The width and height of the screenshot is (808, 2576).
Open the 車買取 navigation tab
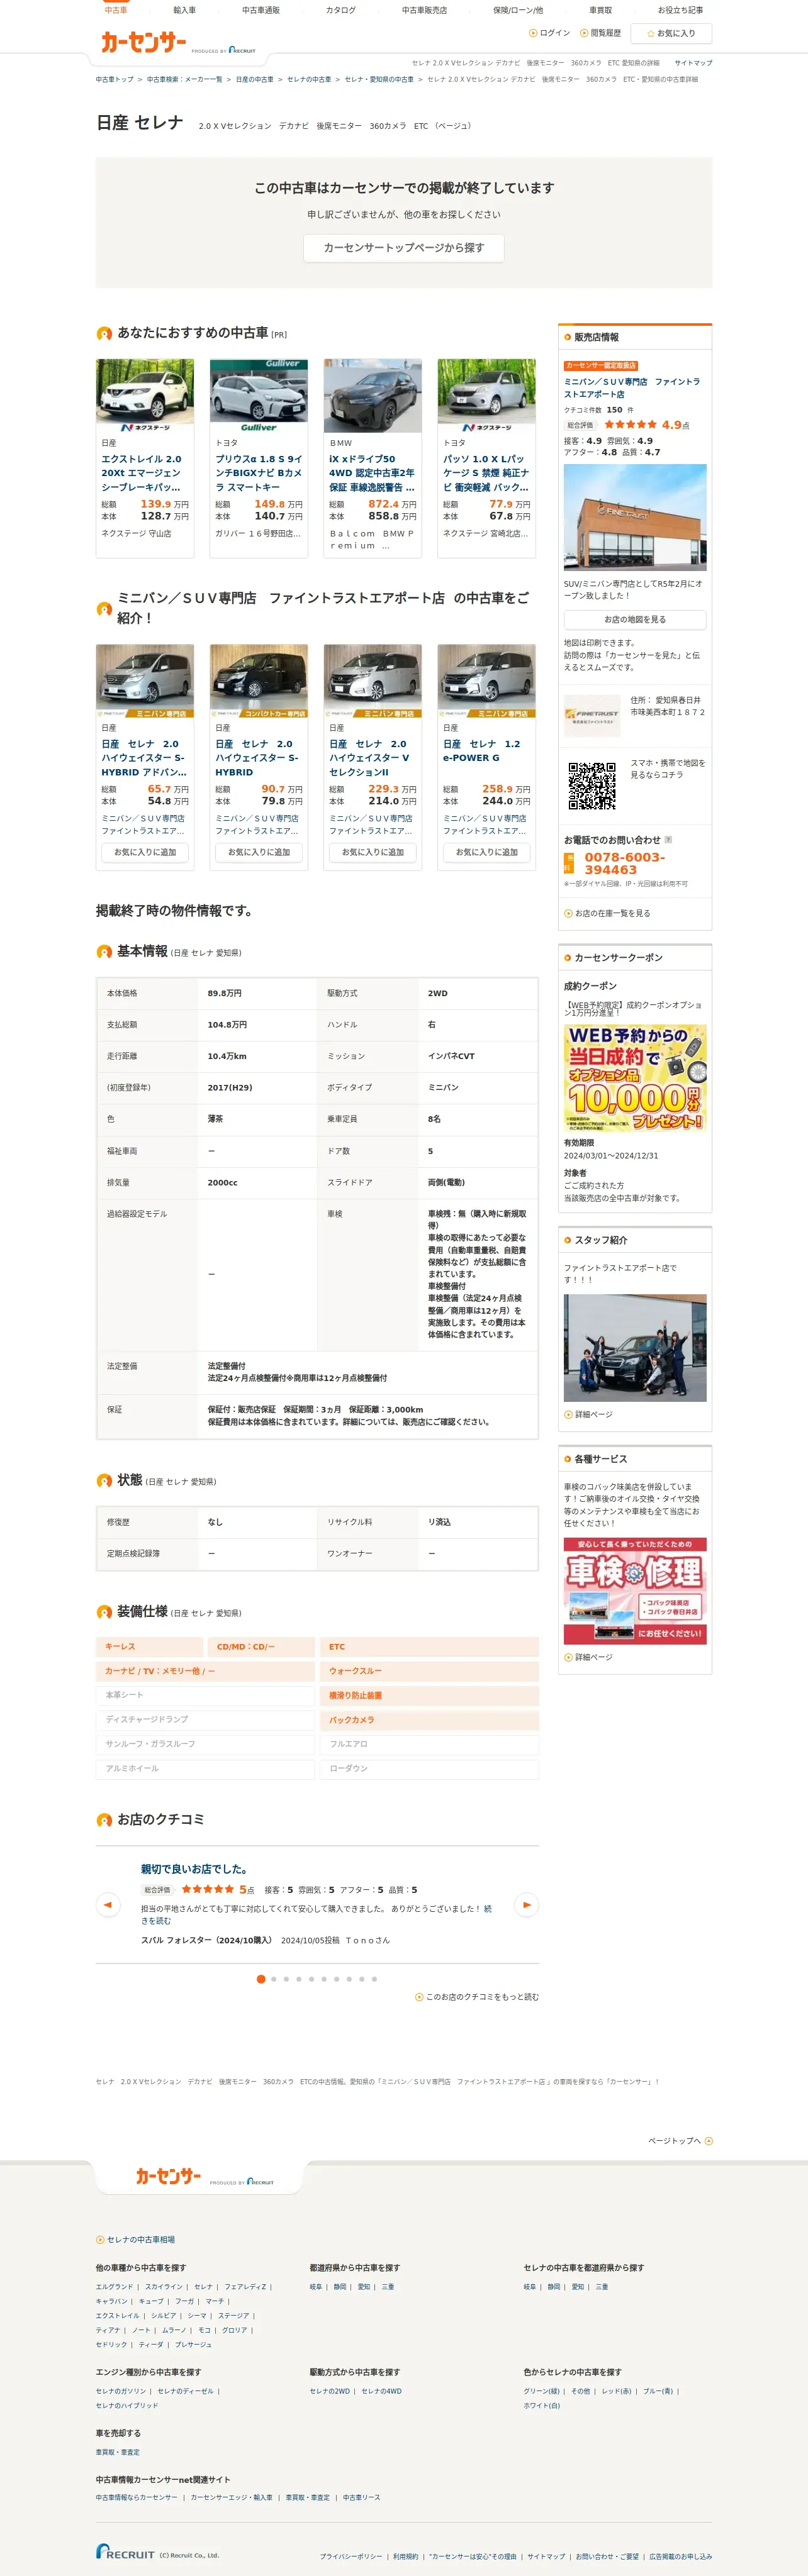(x=601, y=10)
